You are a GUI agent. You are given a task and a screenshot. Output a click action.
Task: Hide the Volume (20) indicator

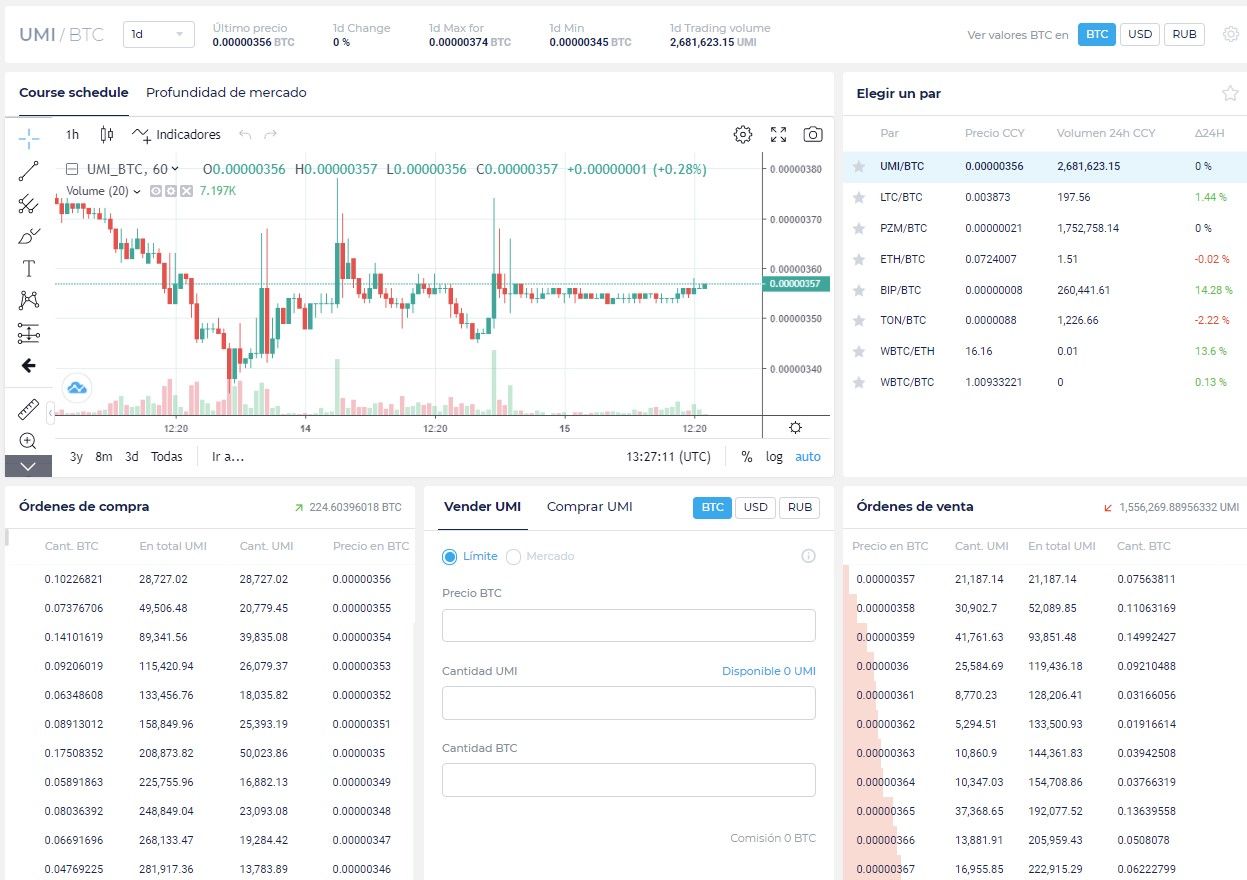tap(156, 190)
